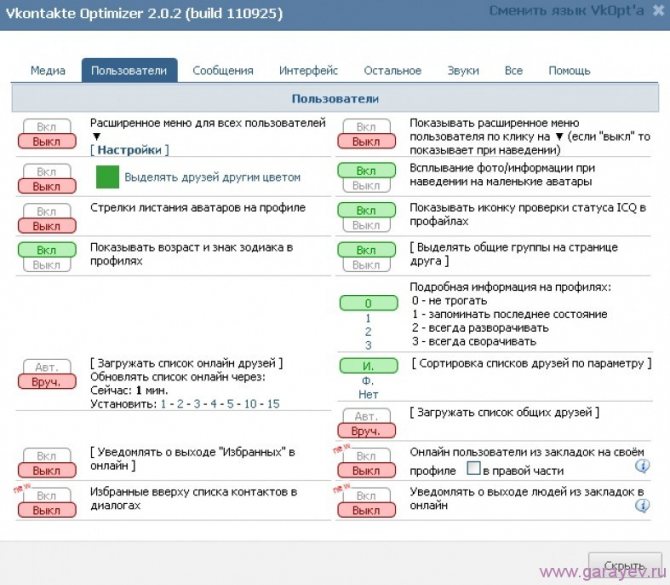Enable Вкл for bookmarked online users on profile

pyautogui.click(x=366, y=456)
